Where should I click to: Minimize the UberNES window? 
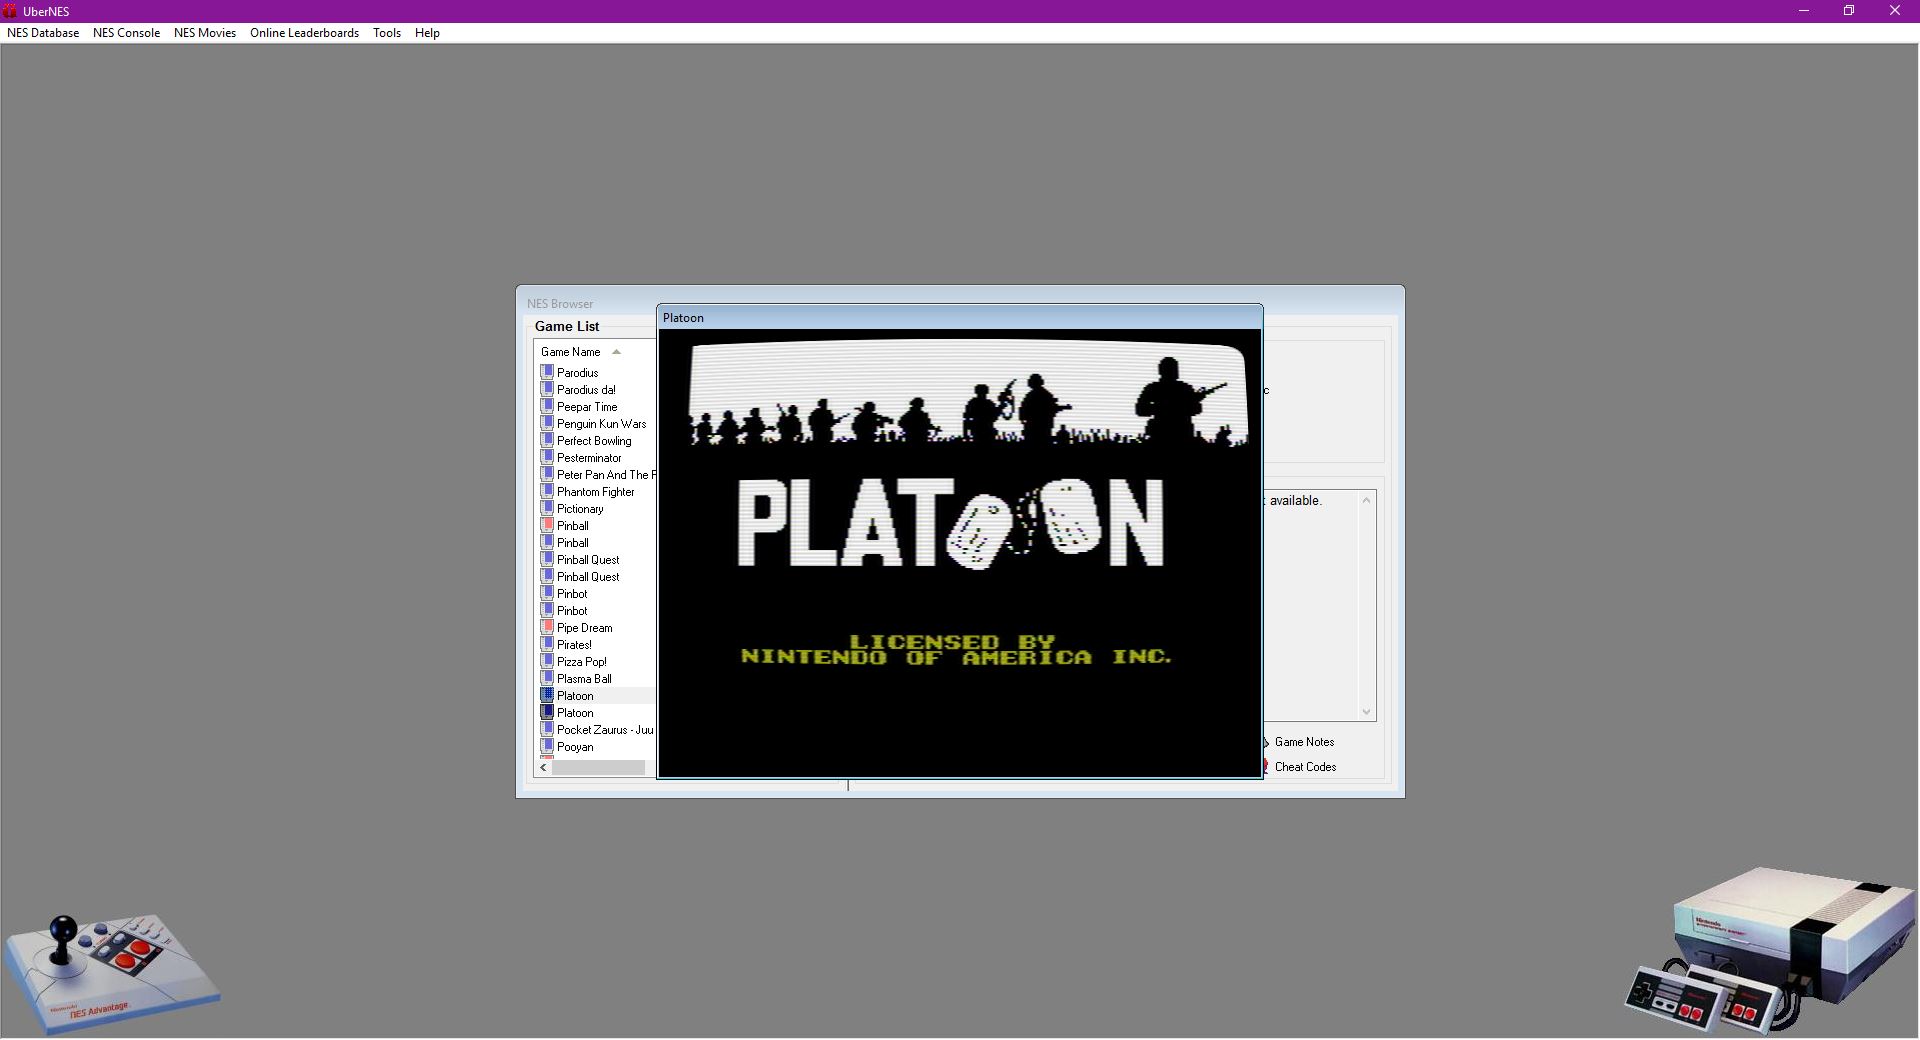[1804, 11]
